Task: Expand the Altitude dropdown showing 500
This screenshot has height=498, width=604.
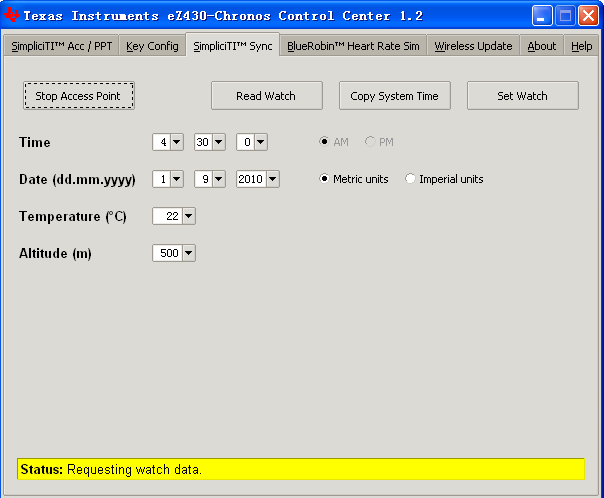Action: [x=189, y=253]
